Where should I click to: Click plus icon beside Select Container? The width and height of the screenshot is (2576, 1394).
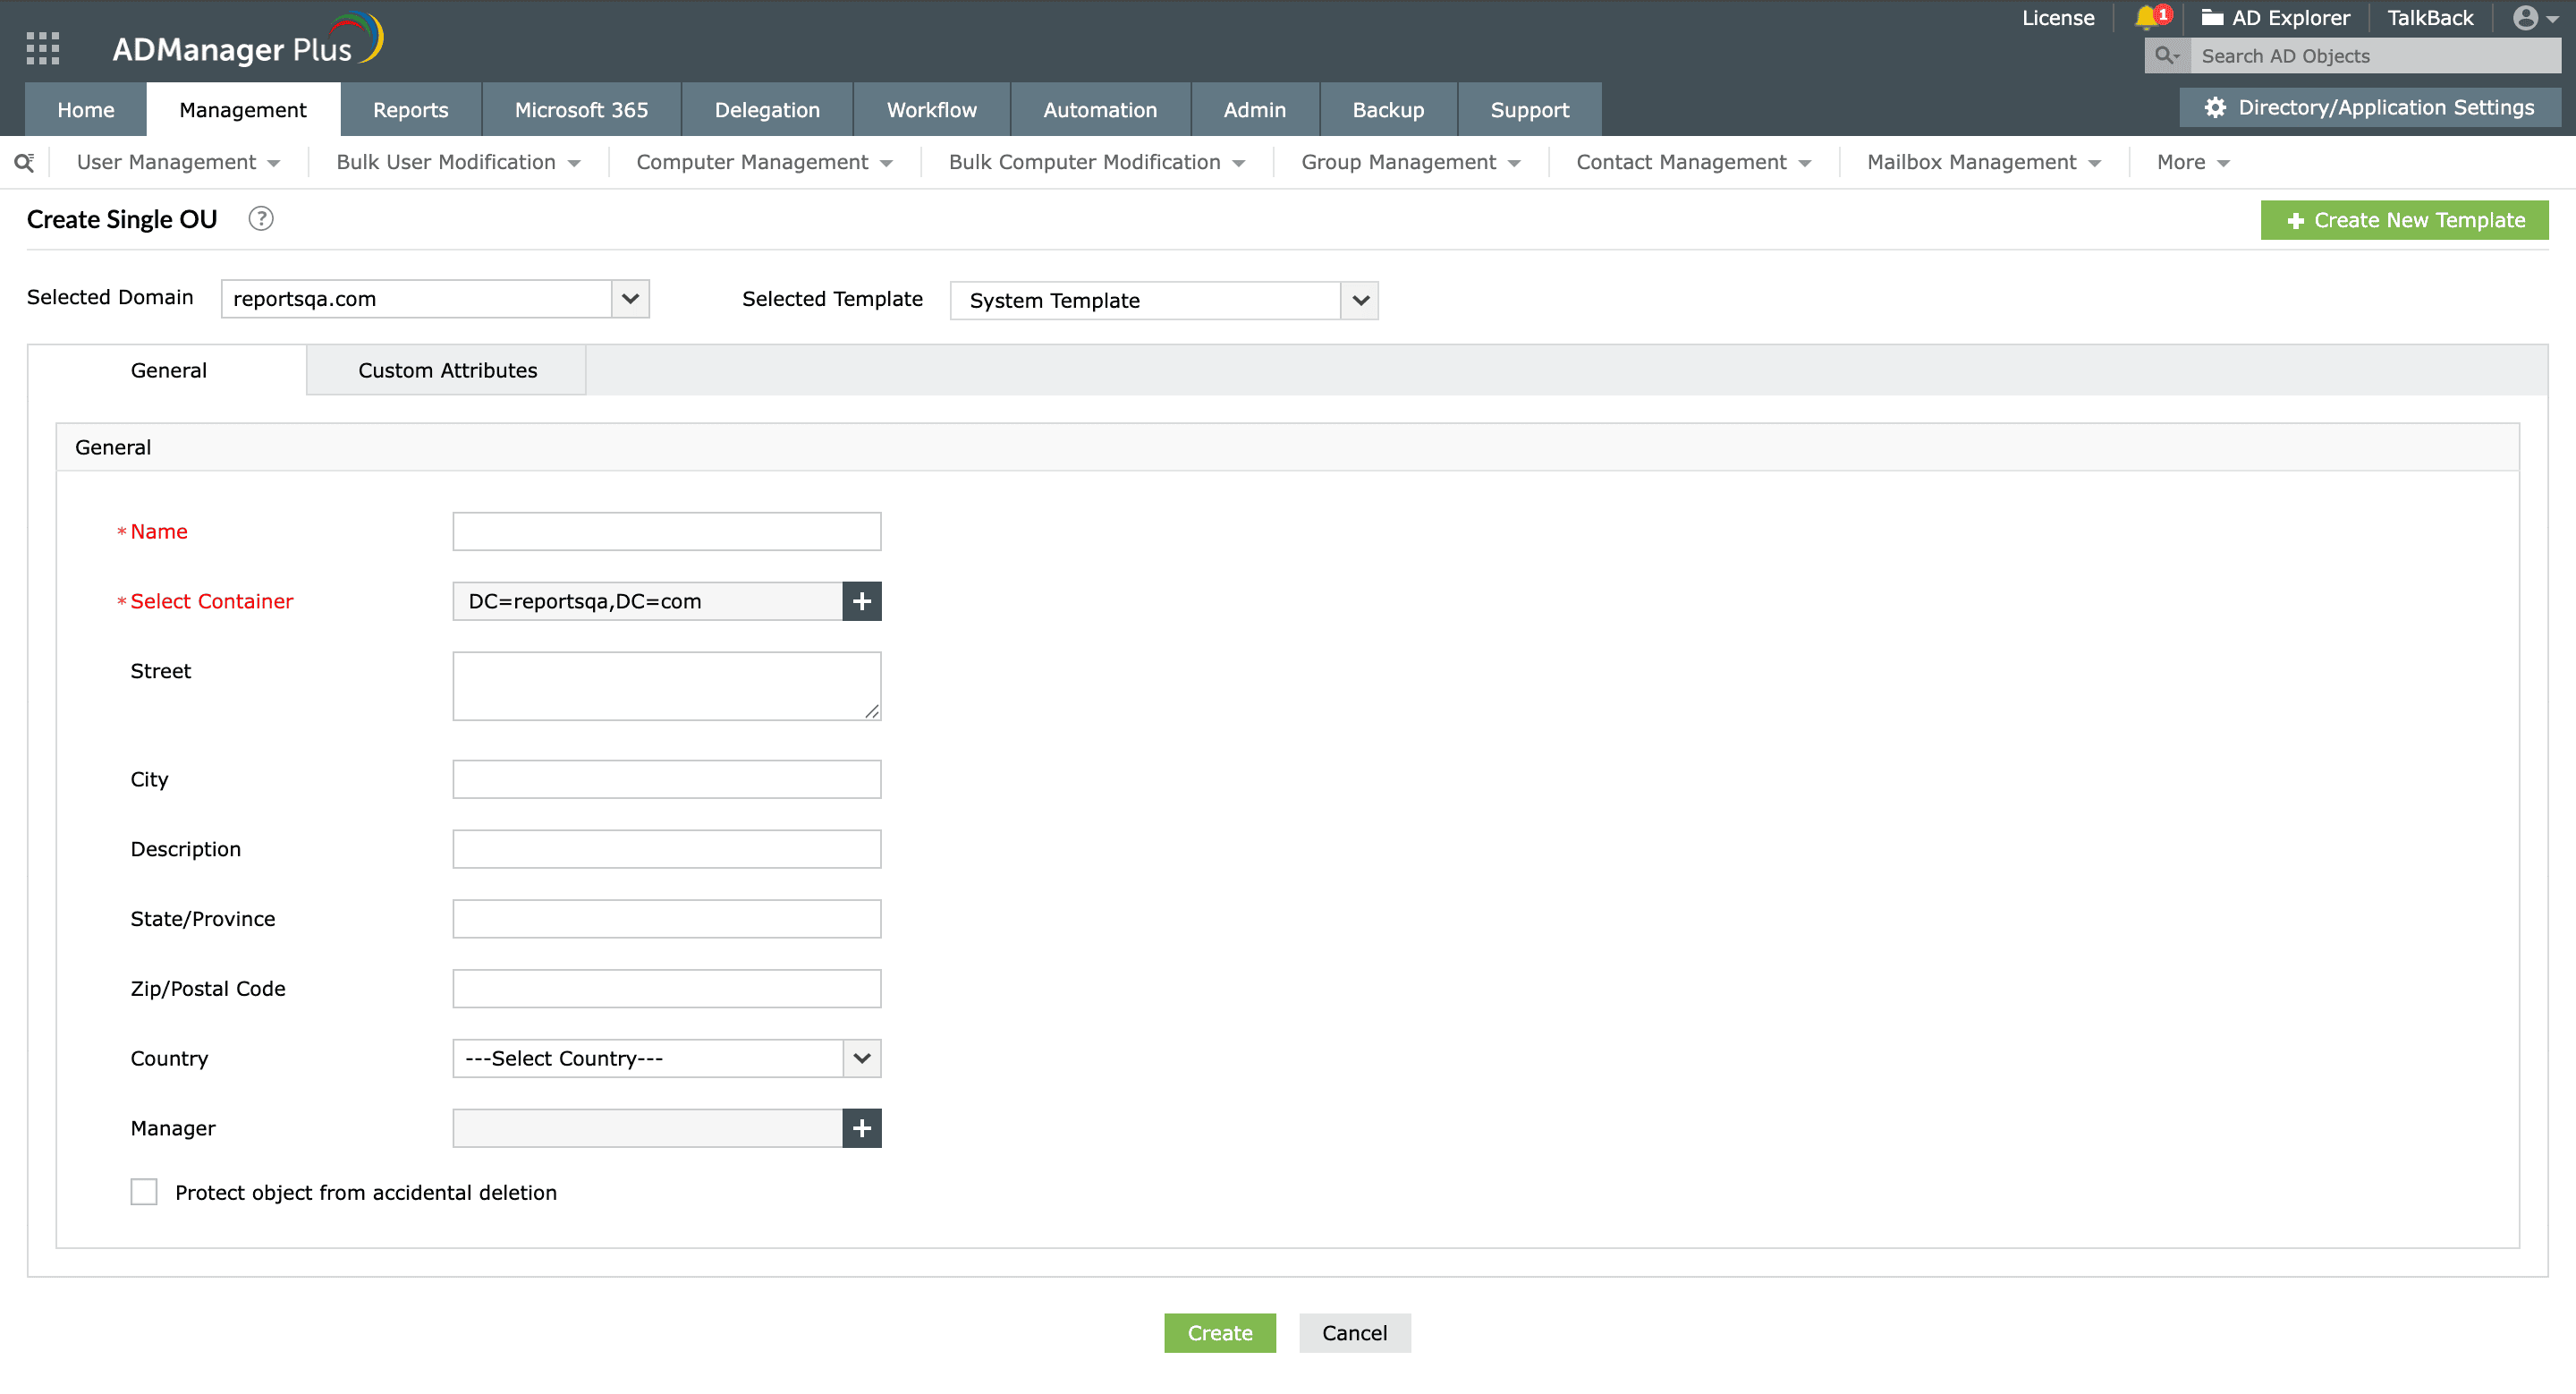click(x=861, y=601)
